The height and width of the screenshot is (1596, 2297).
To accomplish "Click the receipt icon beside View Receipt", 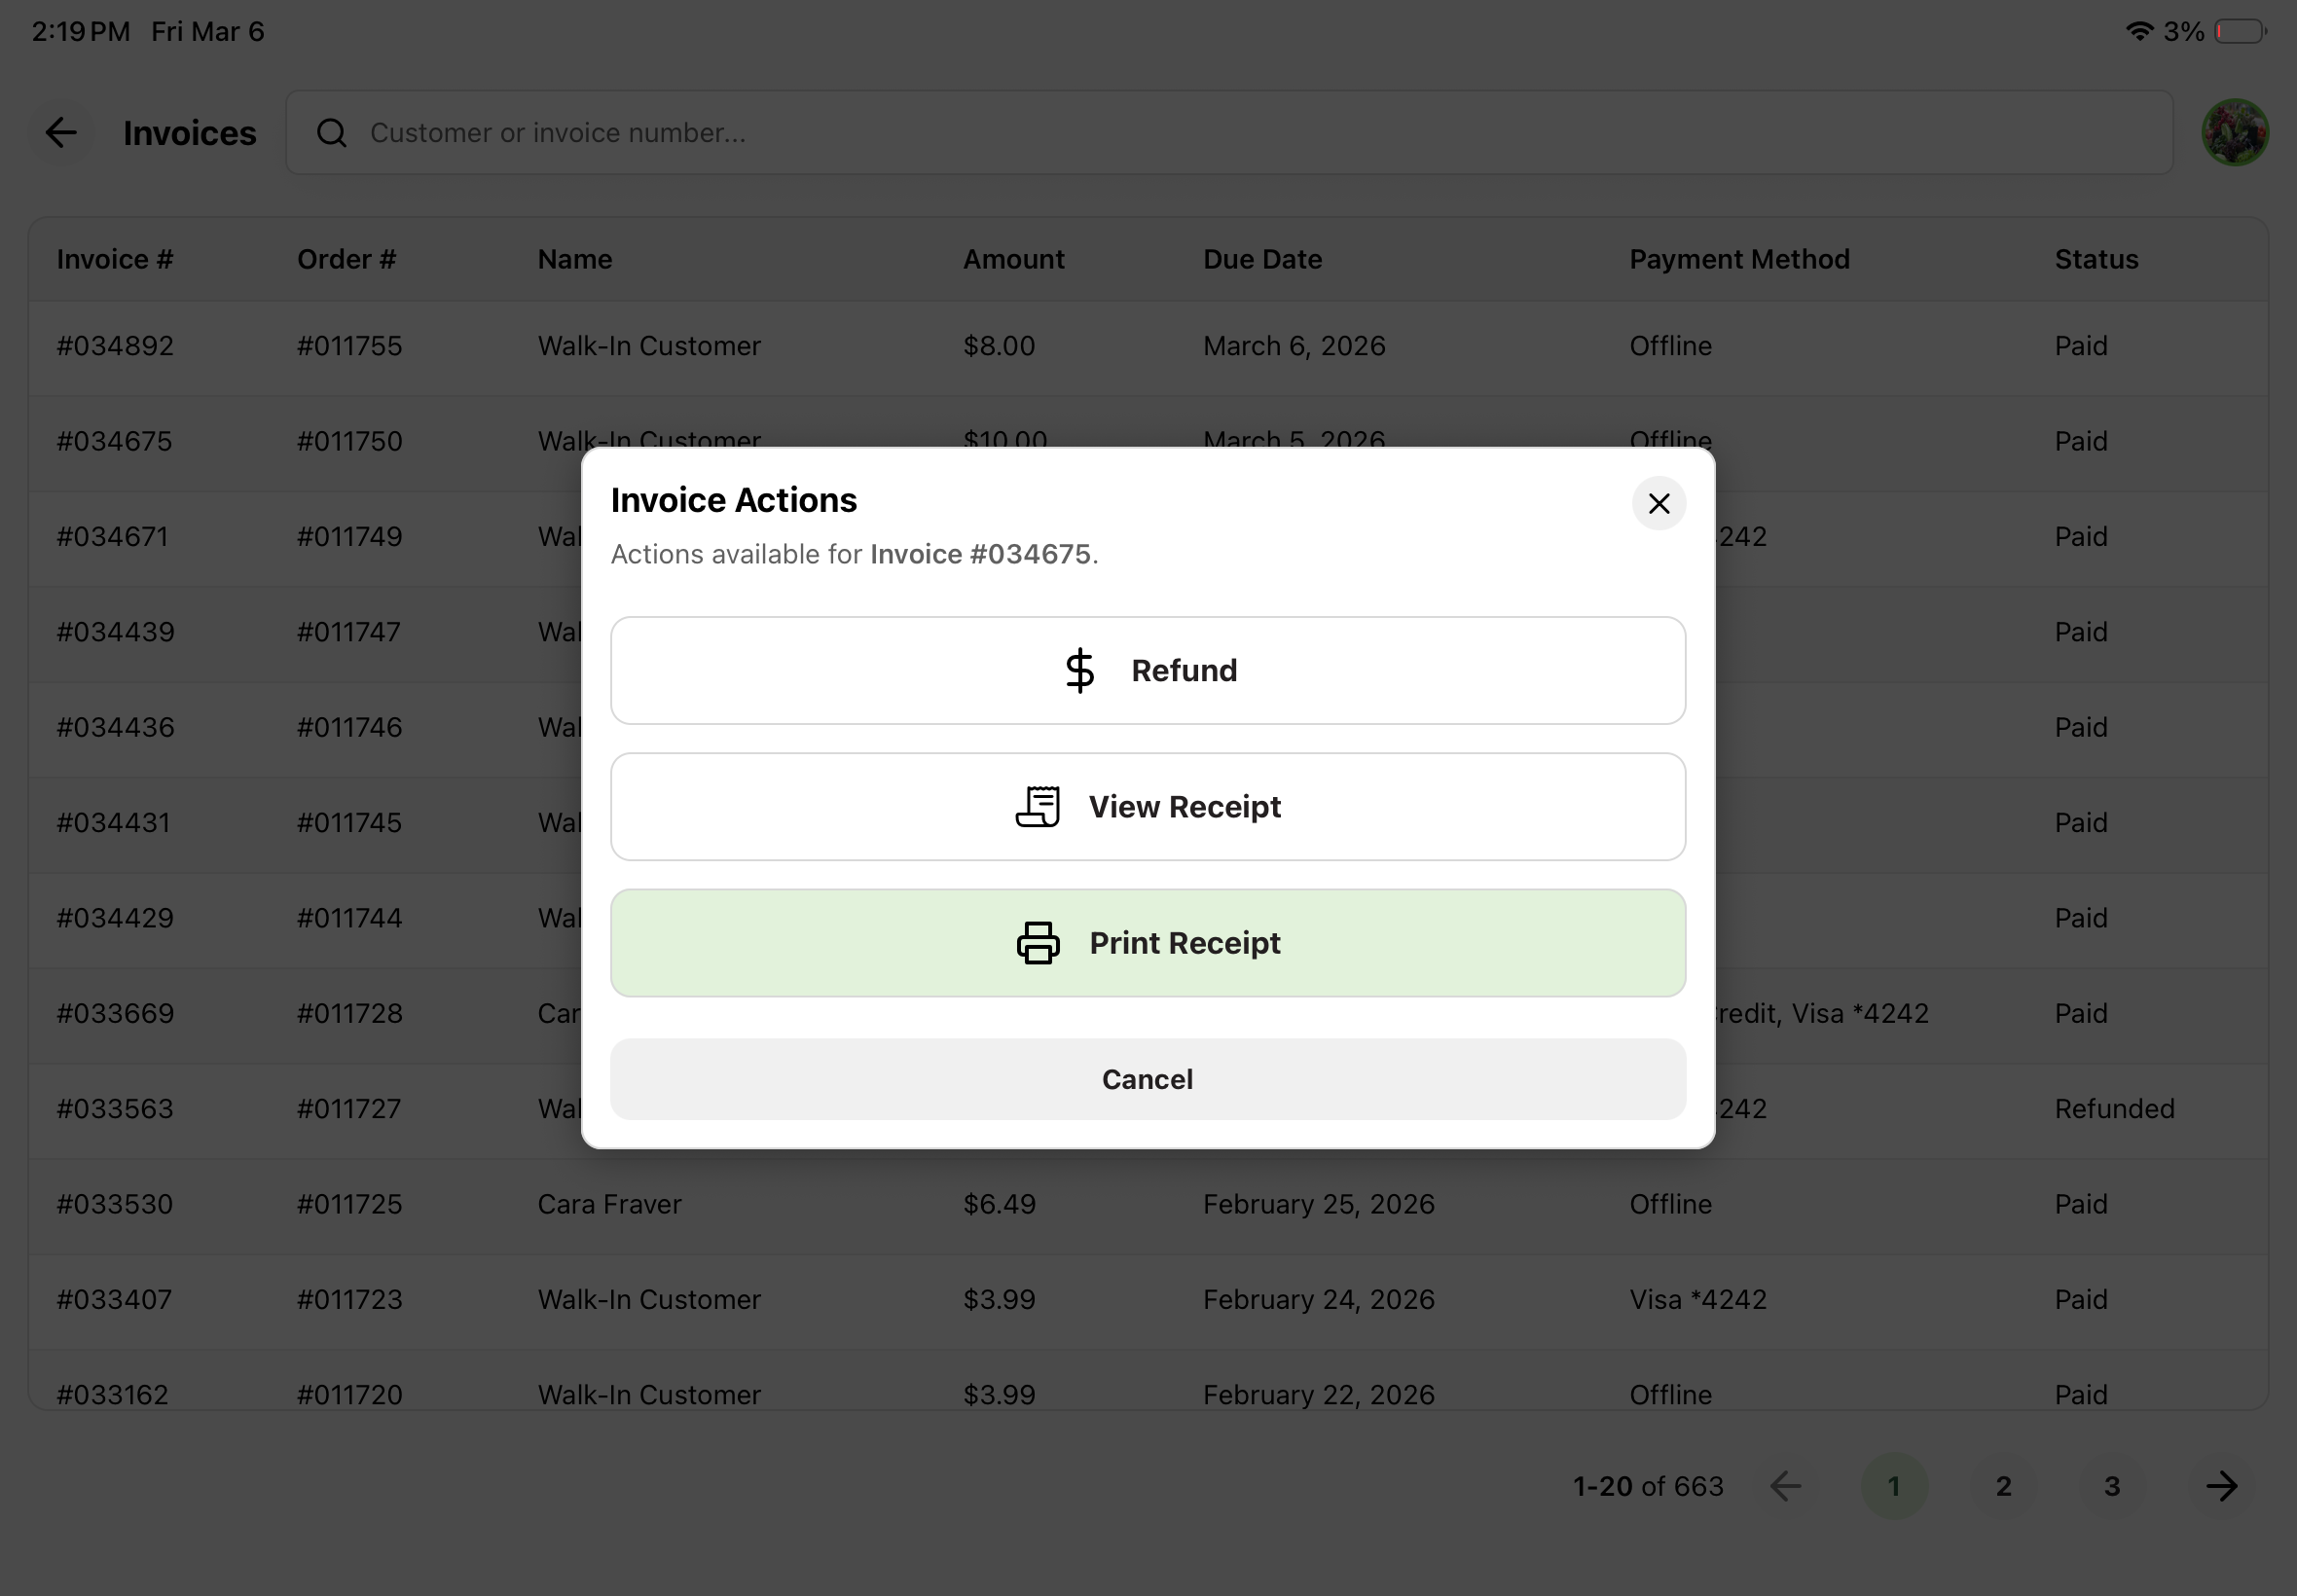I will pos(1038,807).
